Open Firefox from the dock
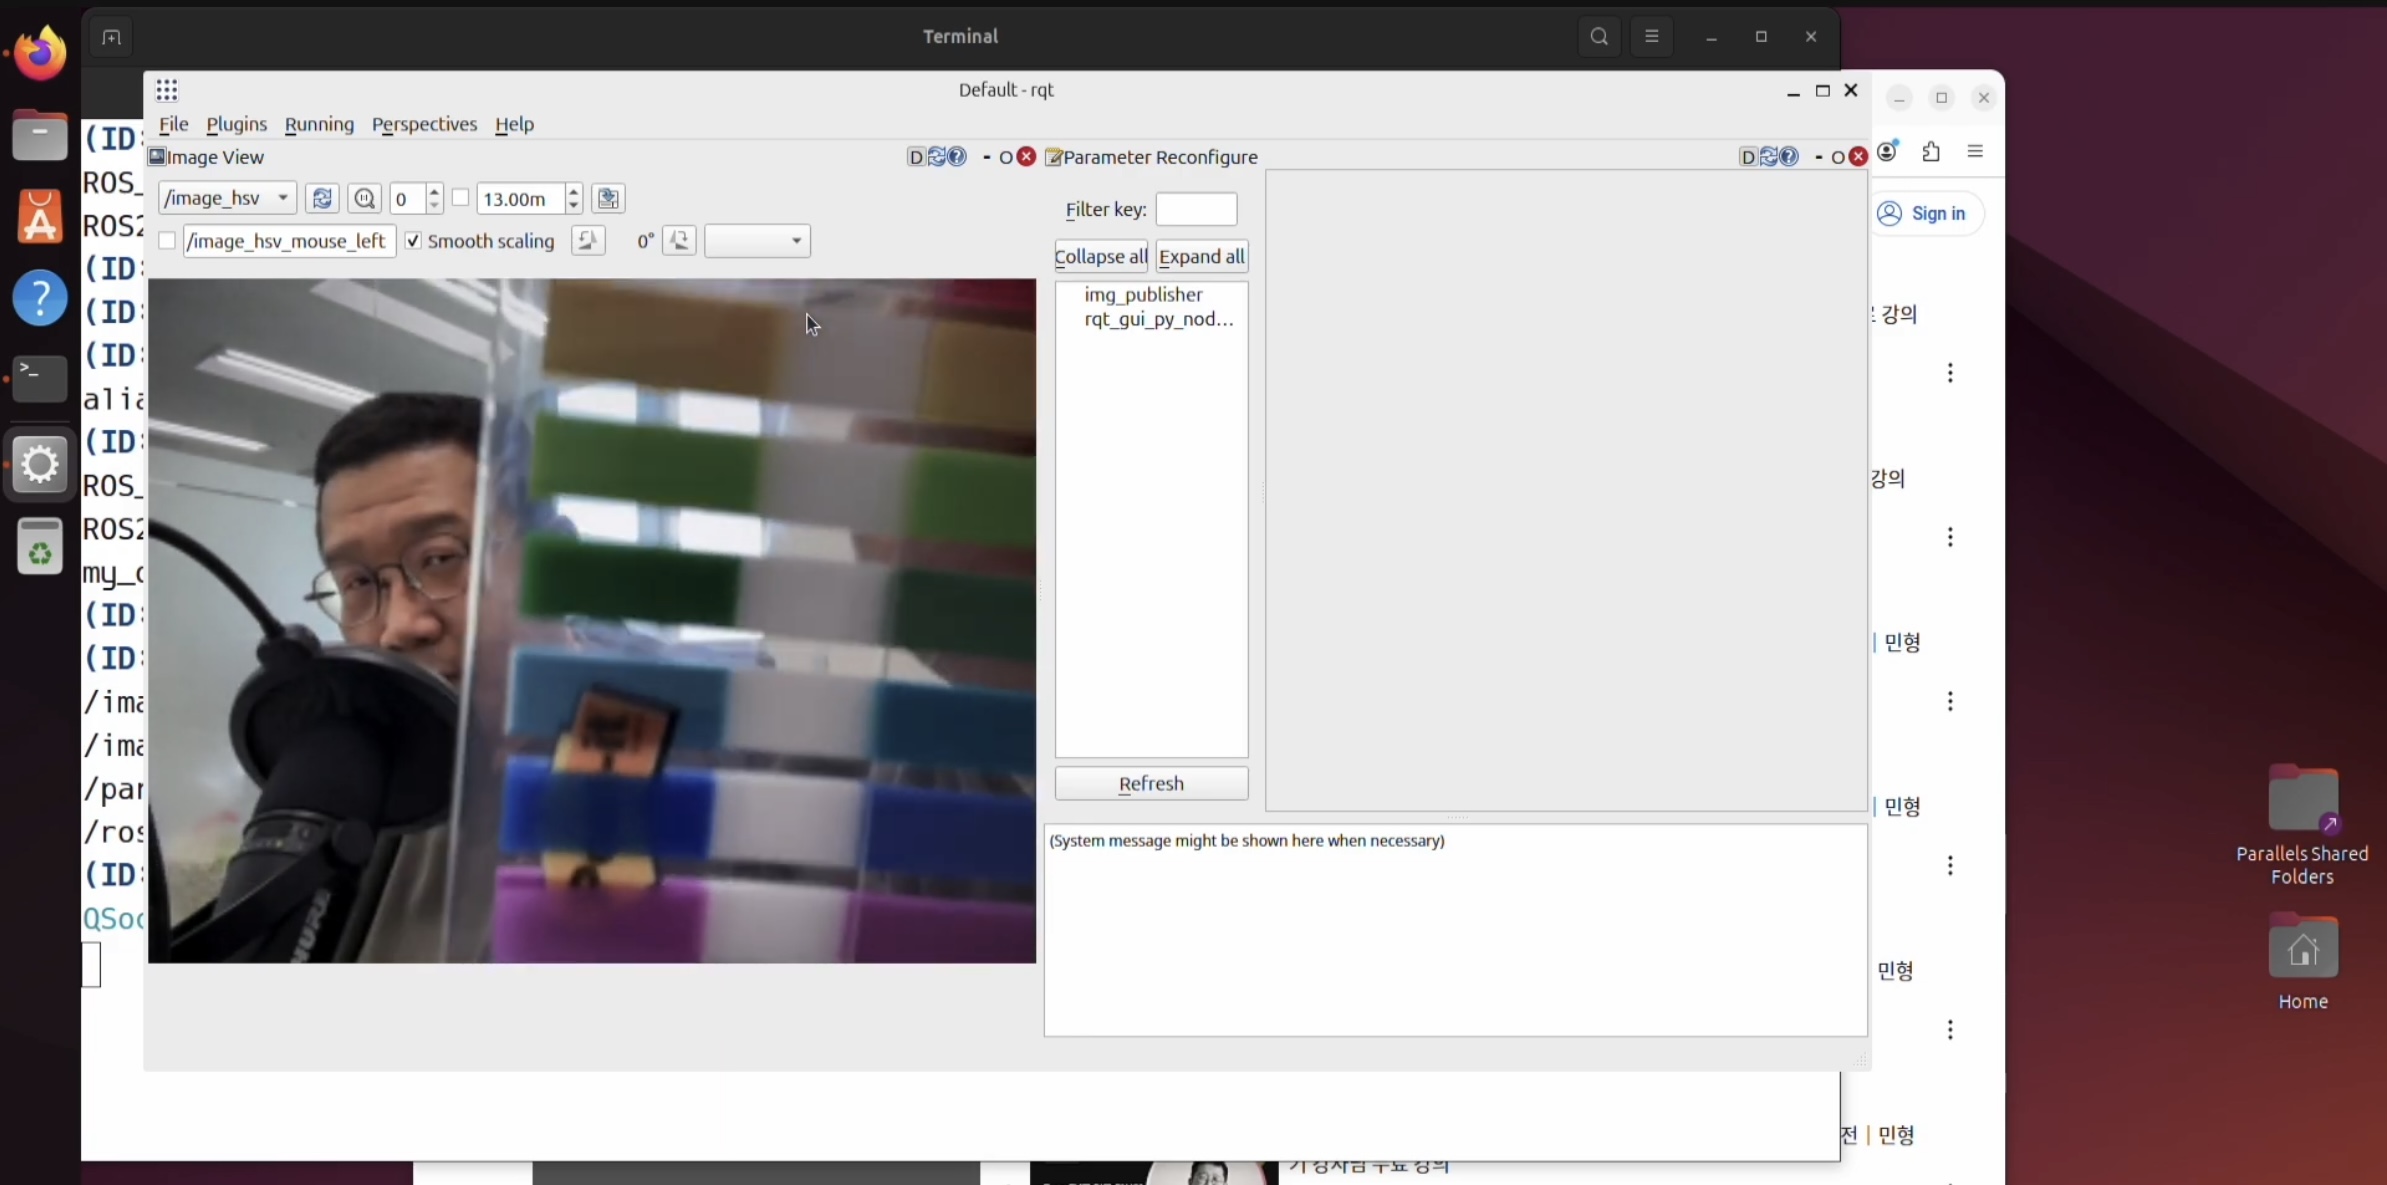Viewport: 2387px width, 1185px height. (40, 52)
